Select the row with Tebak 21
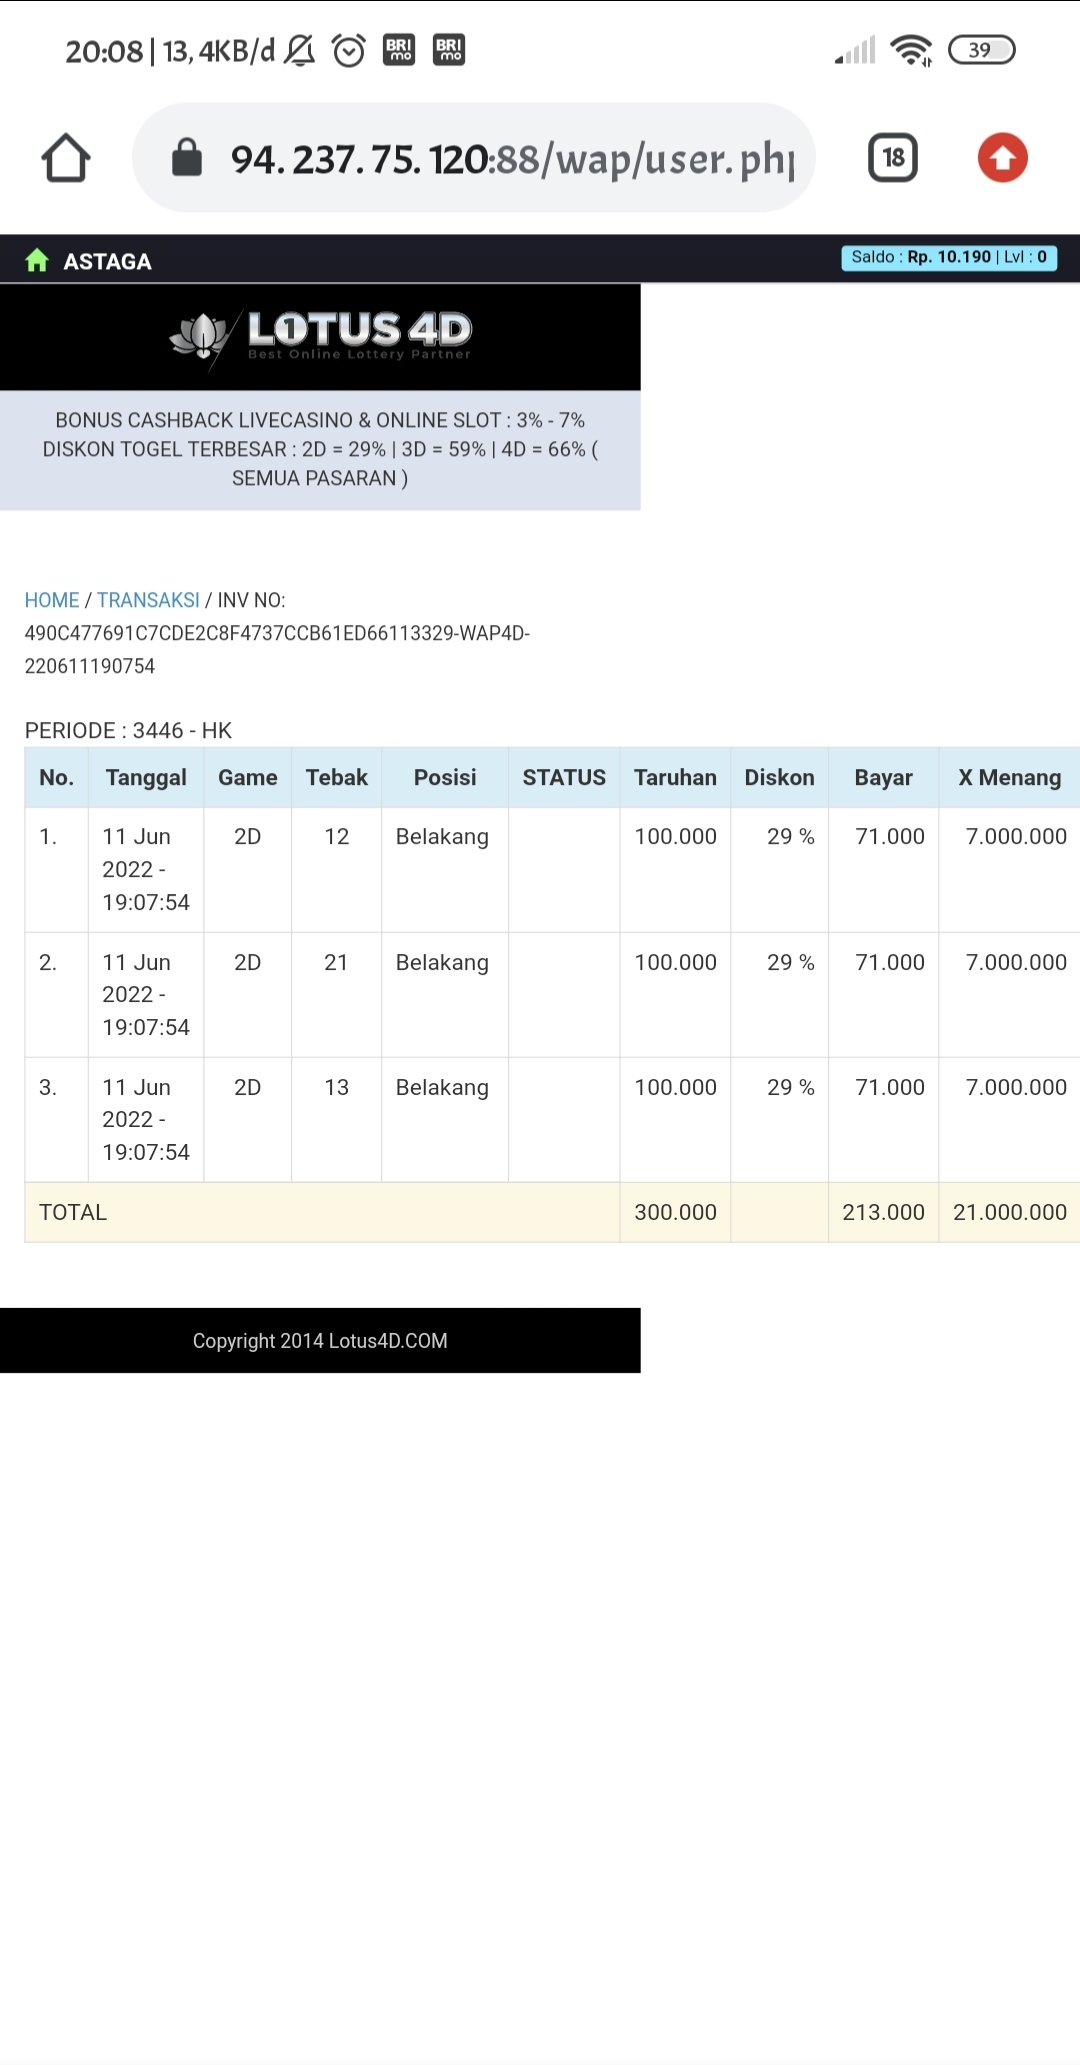The image size is (1080, 2065). point(336,962)
